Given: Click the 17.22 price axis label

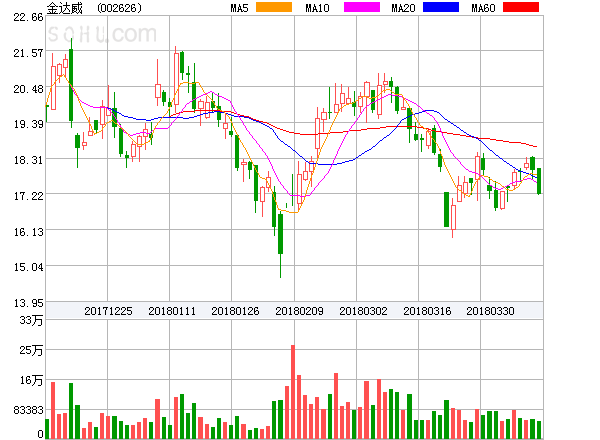Looking at the screenshot, I should (x=28, y=196).
